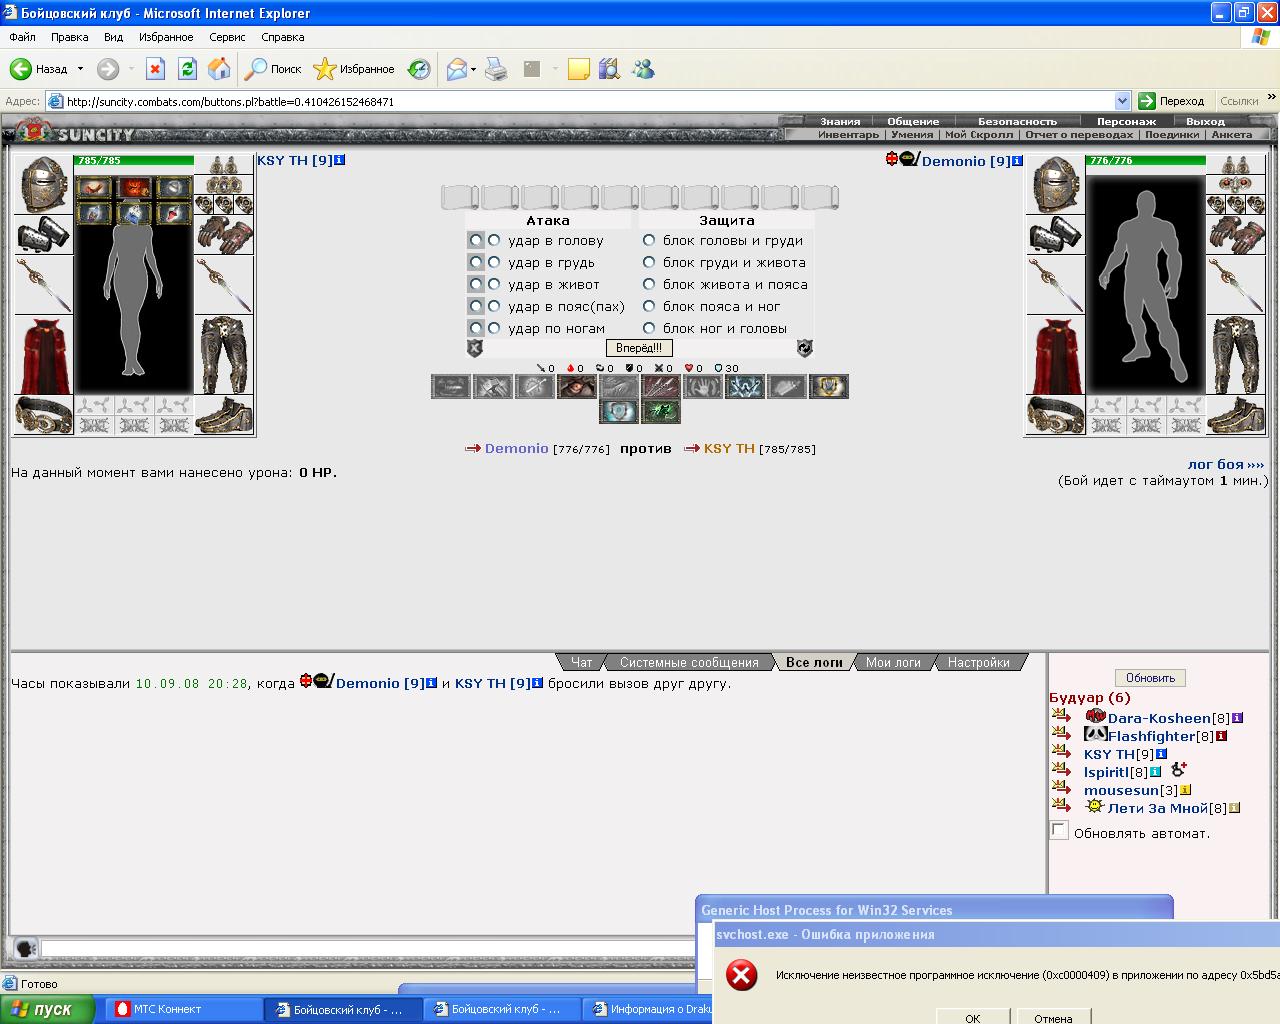Click Demonio's 776/776 health bar
Image resolution: width=1280 pixels, height=1024 pixels.
(1146, 160)
